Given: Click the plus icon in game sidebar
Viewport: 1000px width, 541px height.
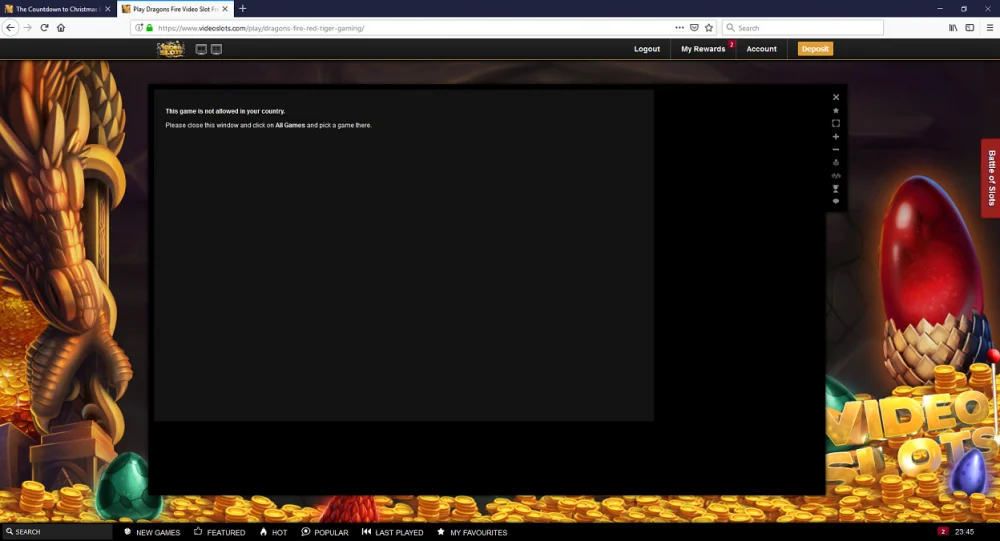Looking at the screenshot, I should [835, 137].
